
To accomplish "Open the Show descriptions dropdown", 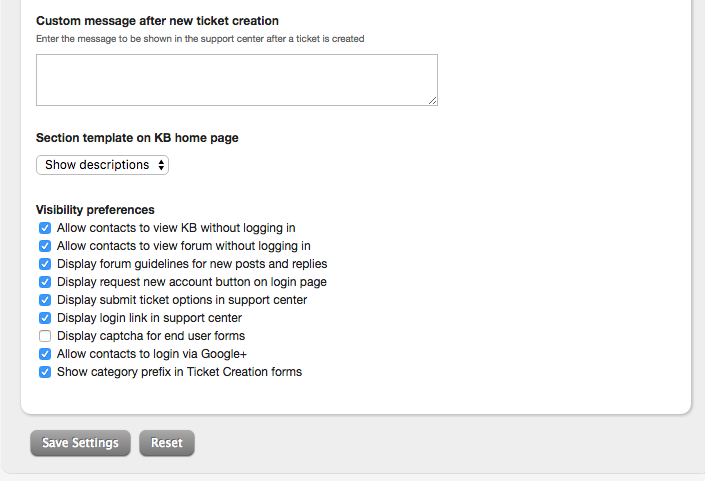I will click(102, 165).
